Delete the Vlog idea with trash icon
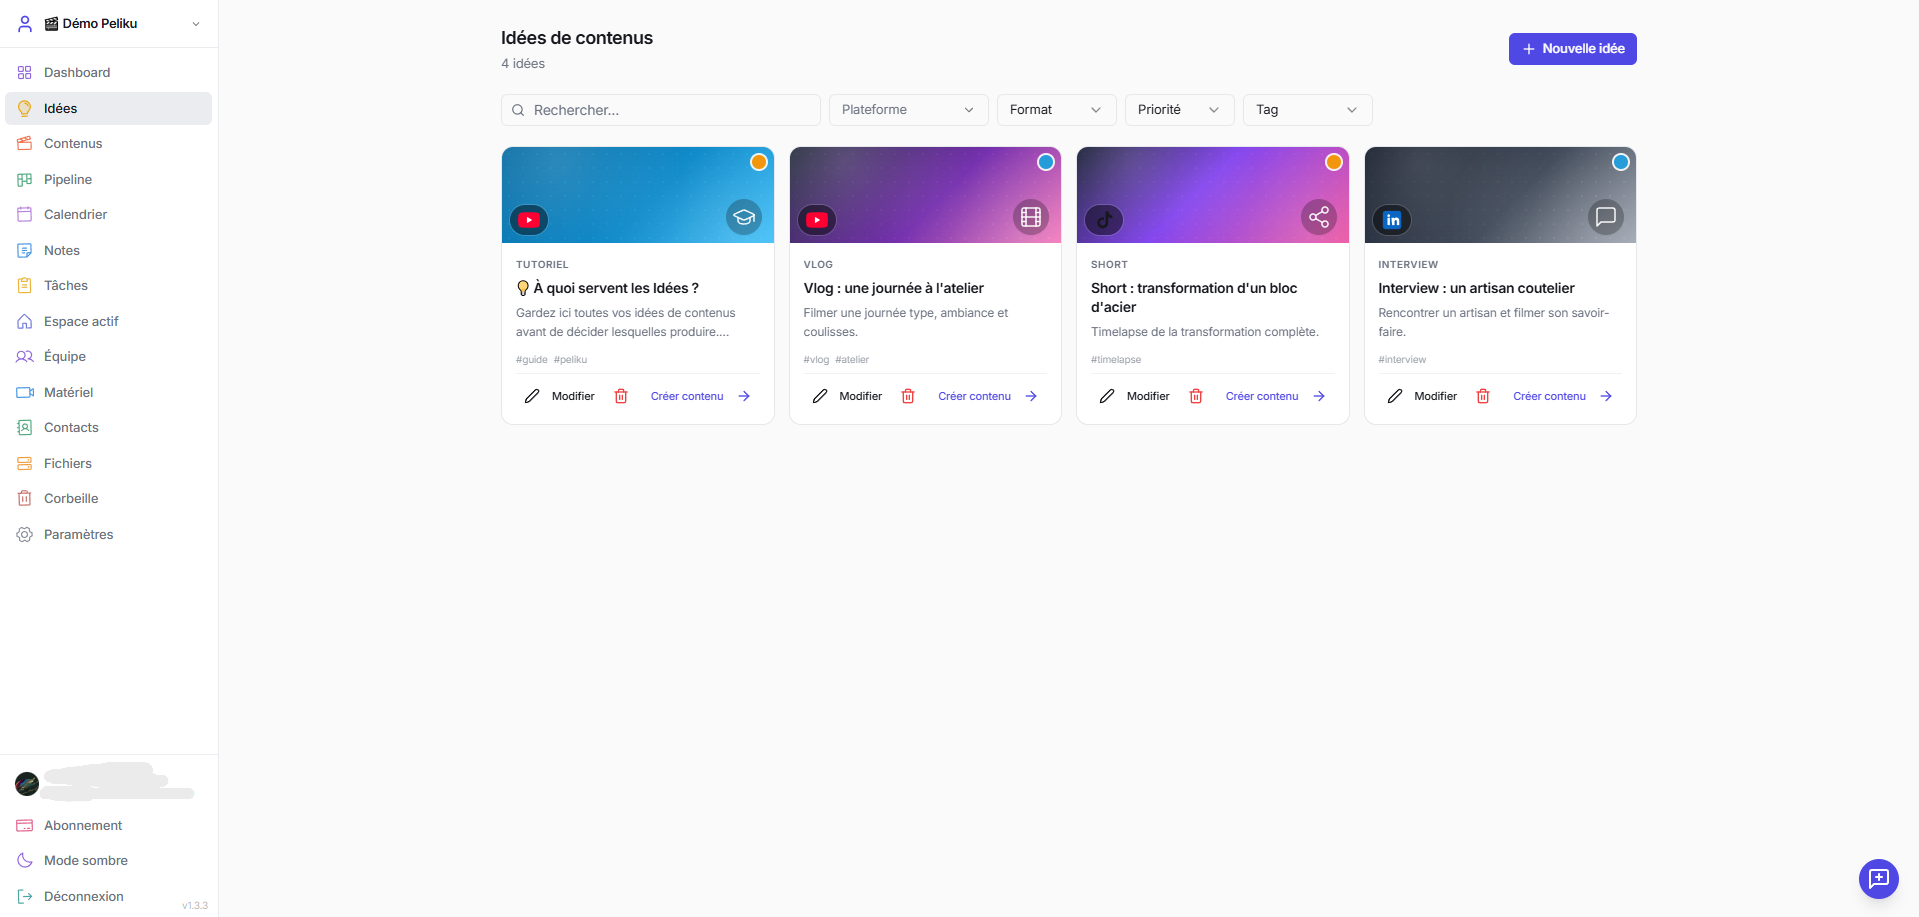1919x917 pixels. 908,396
